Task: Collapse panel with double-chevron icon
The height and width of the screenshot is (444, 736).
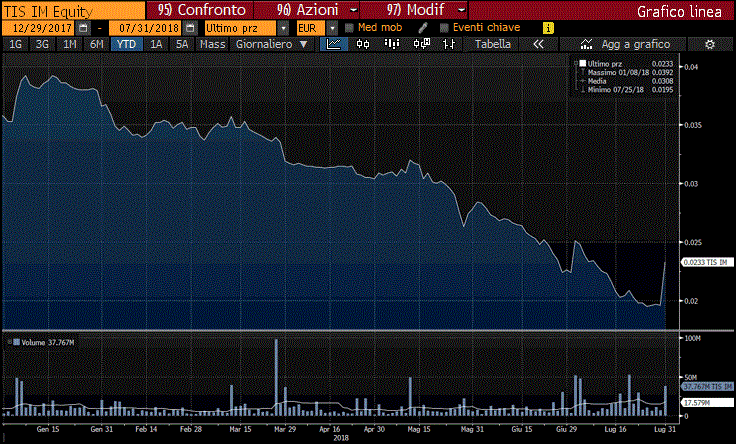Action: coord(538,44)
